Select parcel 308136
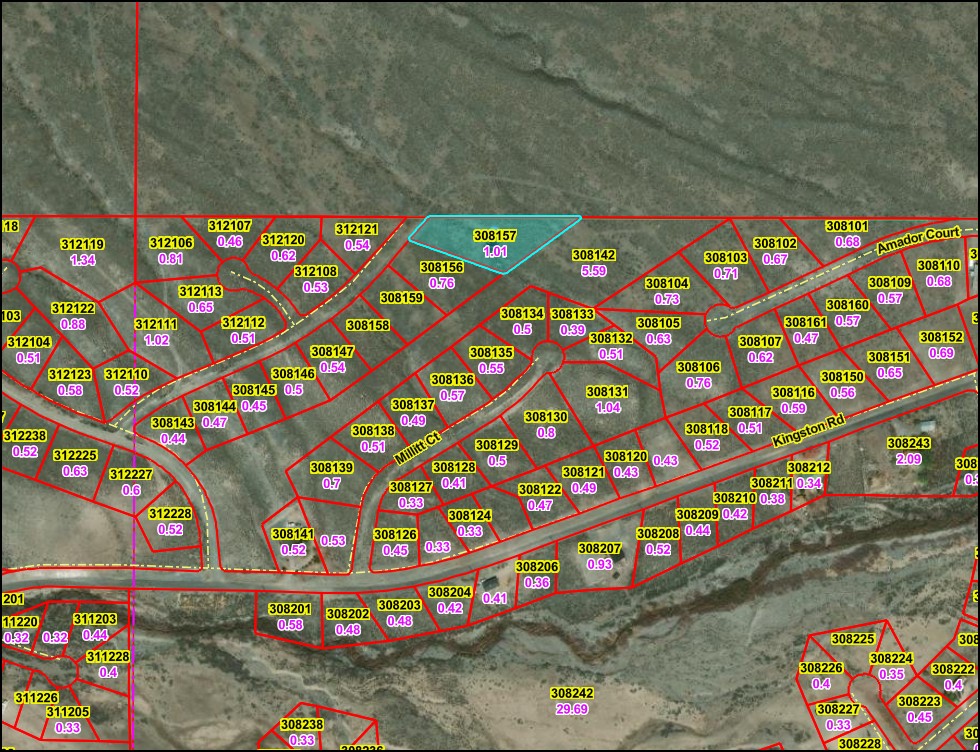This screenshot has width=980, height=752. pyautogui.click(x=452, y=379)
